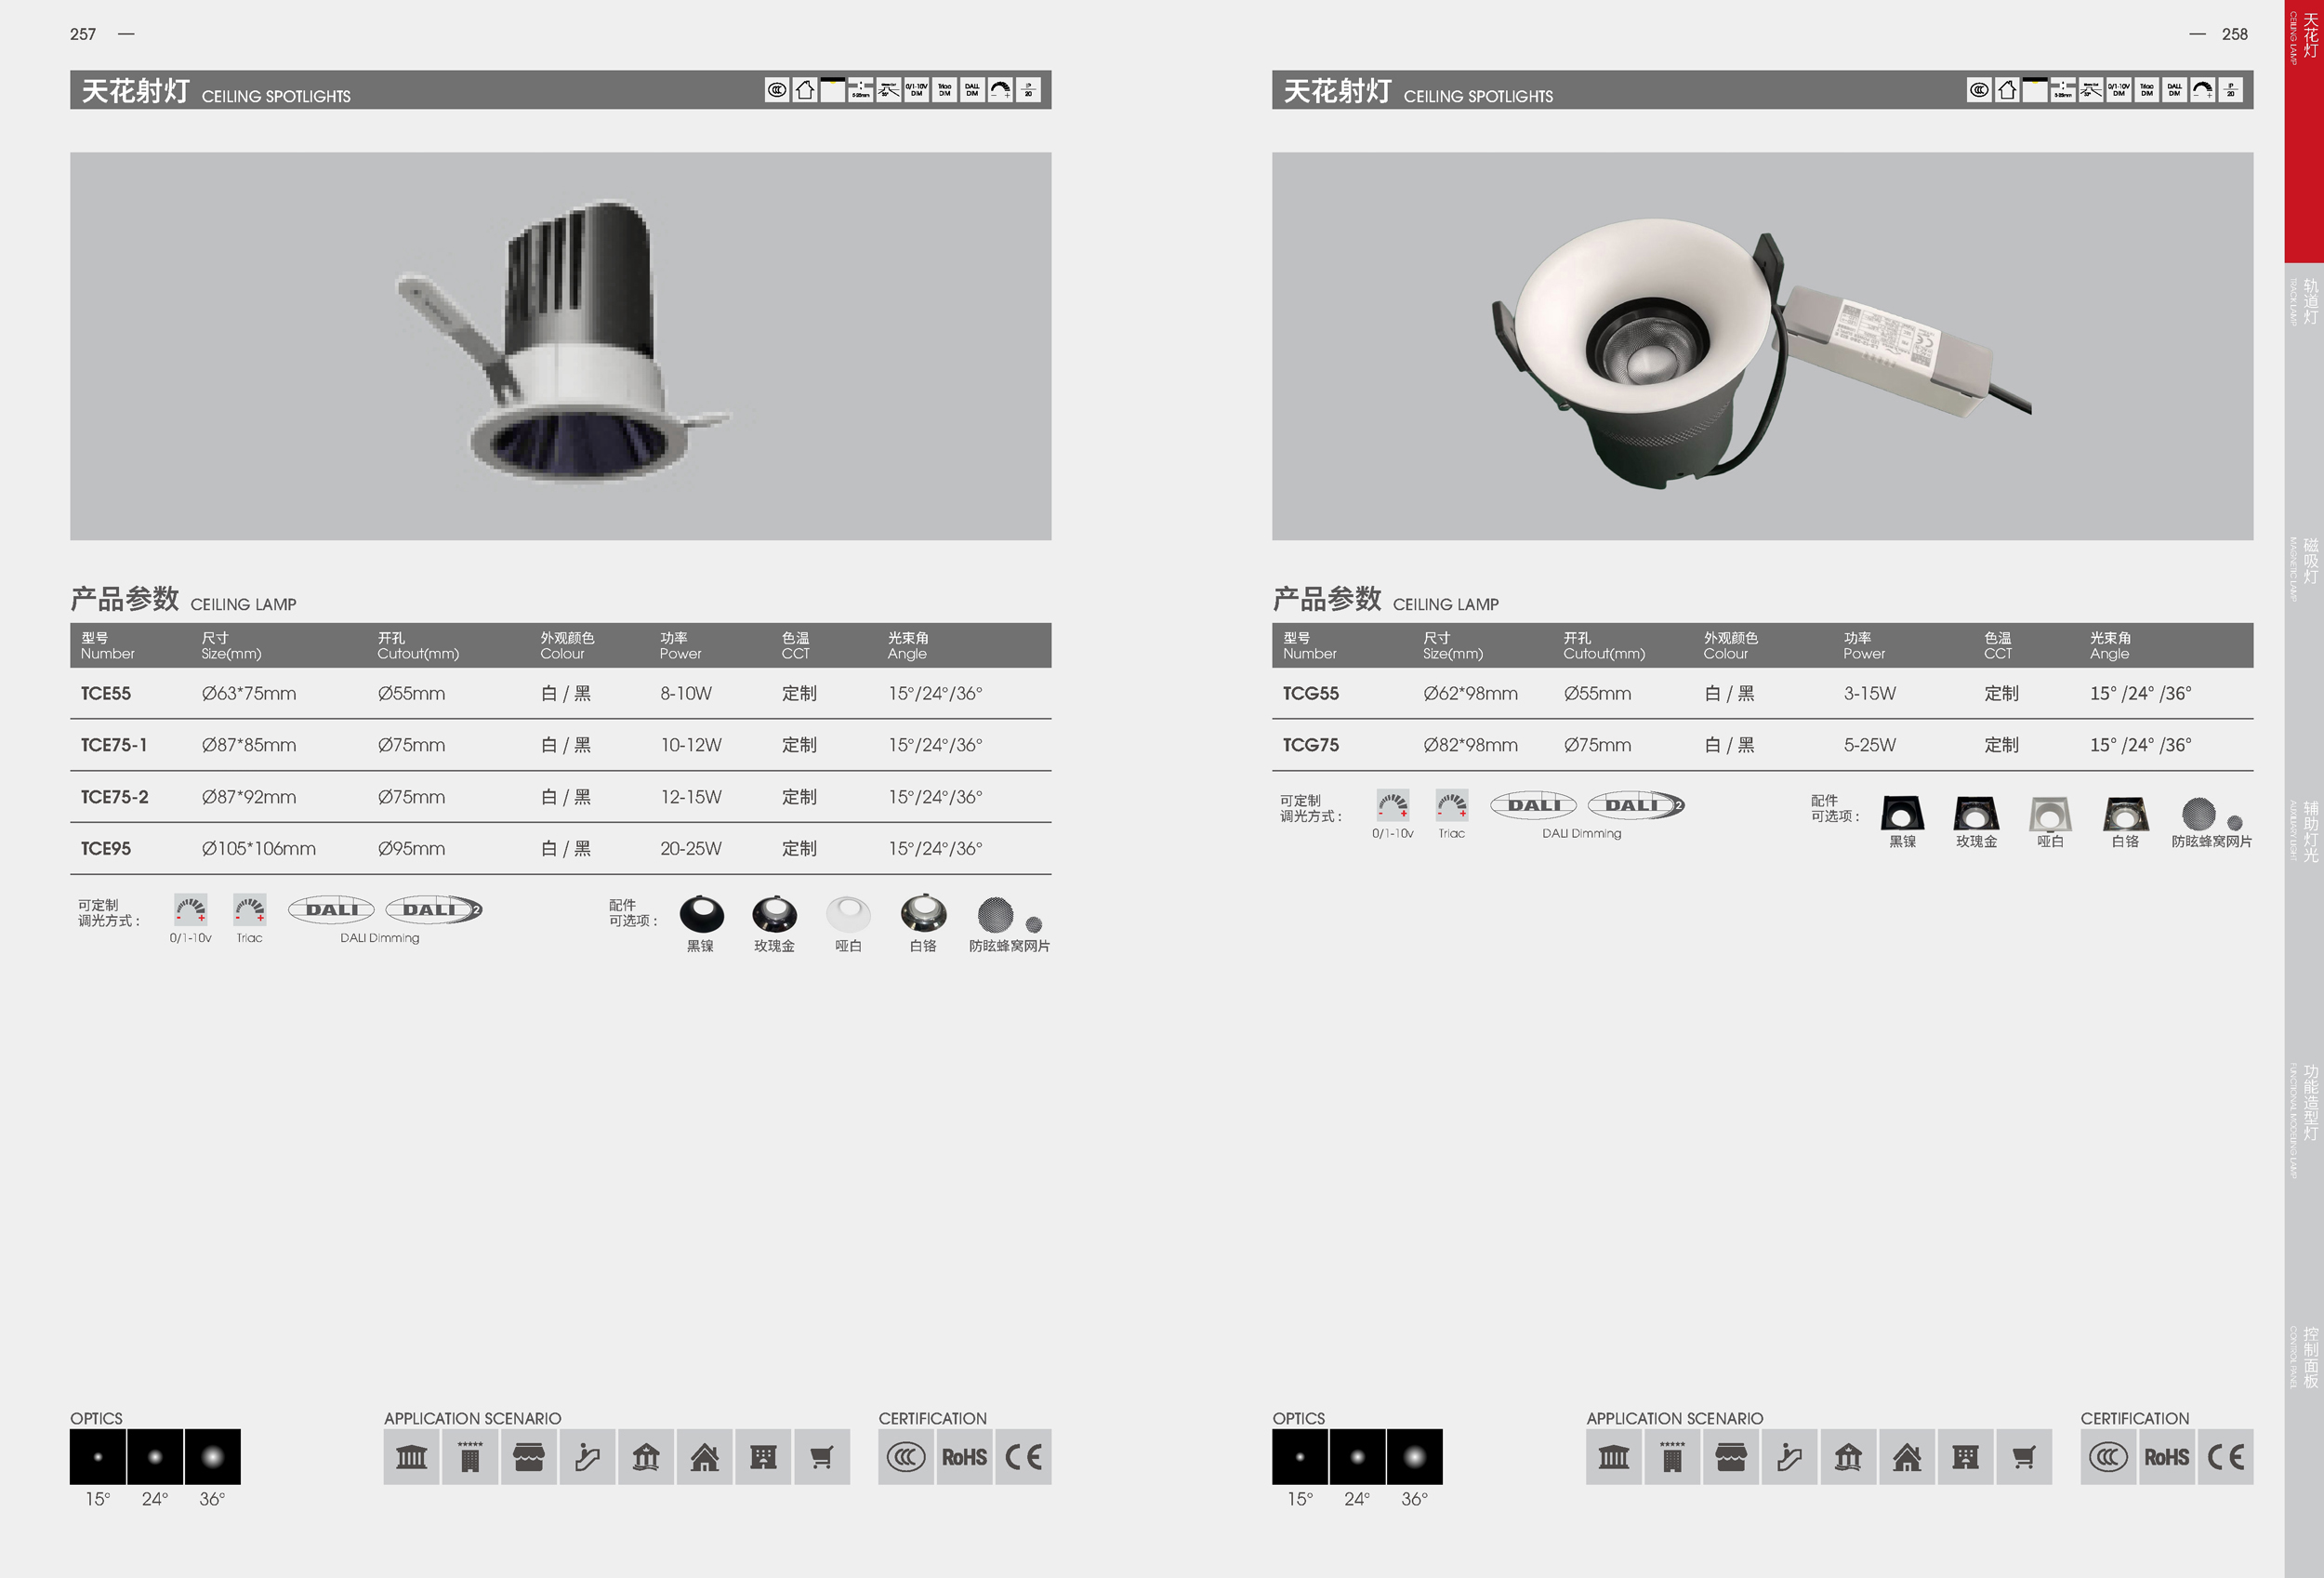Screen dimensions: 2324x1578
Task: Click the 36° optics beam thumbnail on page 257
Action: (212, 1457)
